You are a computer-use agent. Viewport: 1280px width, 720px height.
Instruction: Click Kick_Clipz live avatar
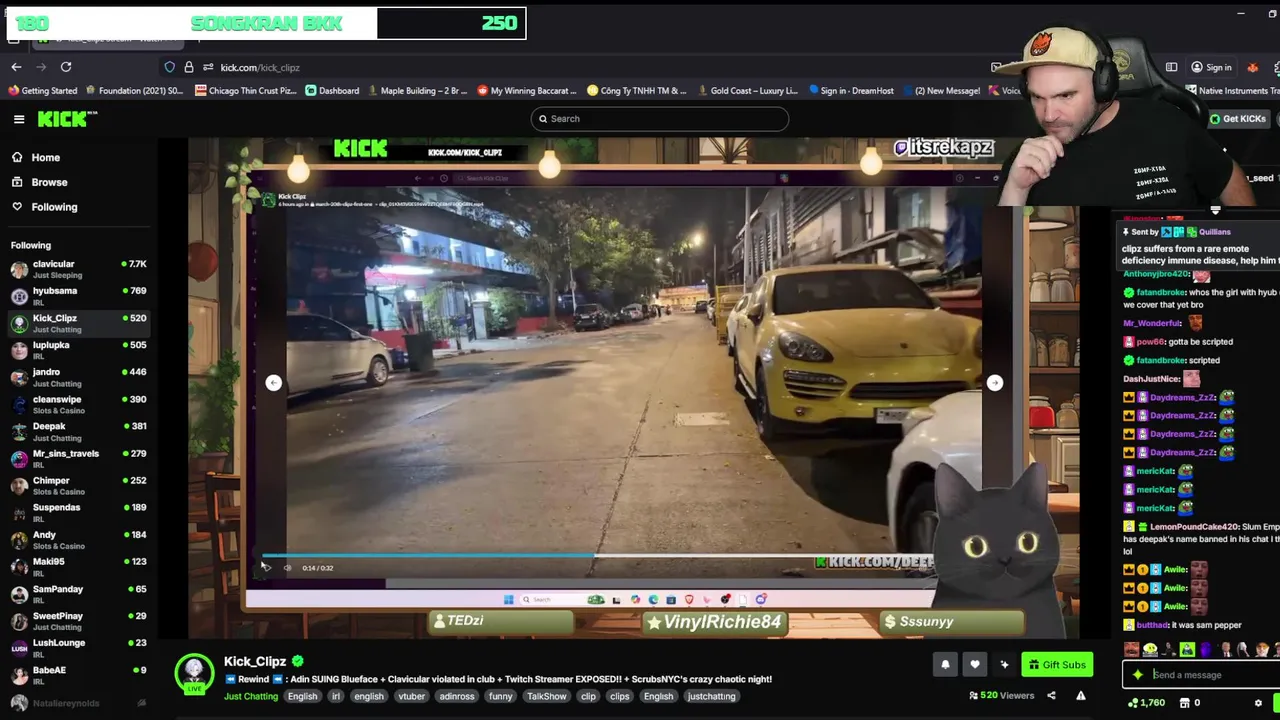pyautogui.click(x=194, y=674)
